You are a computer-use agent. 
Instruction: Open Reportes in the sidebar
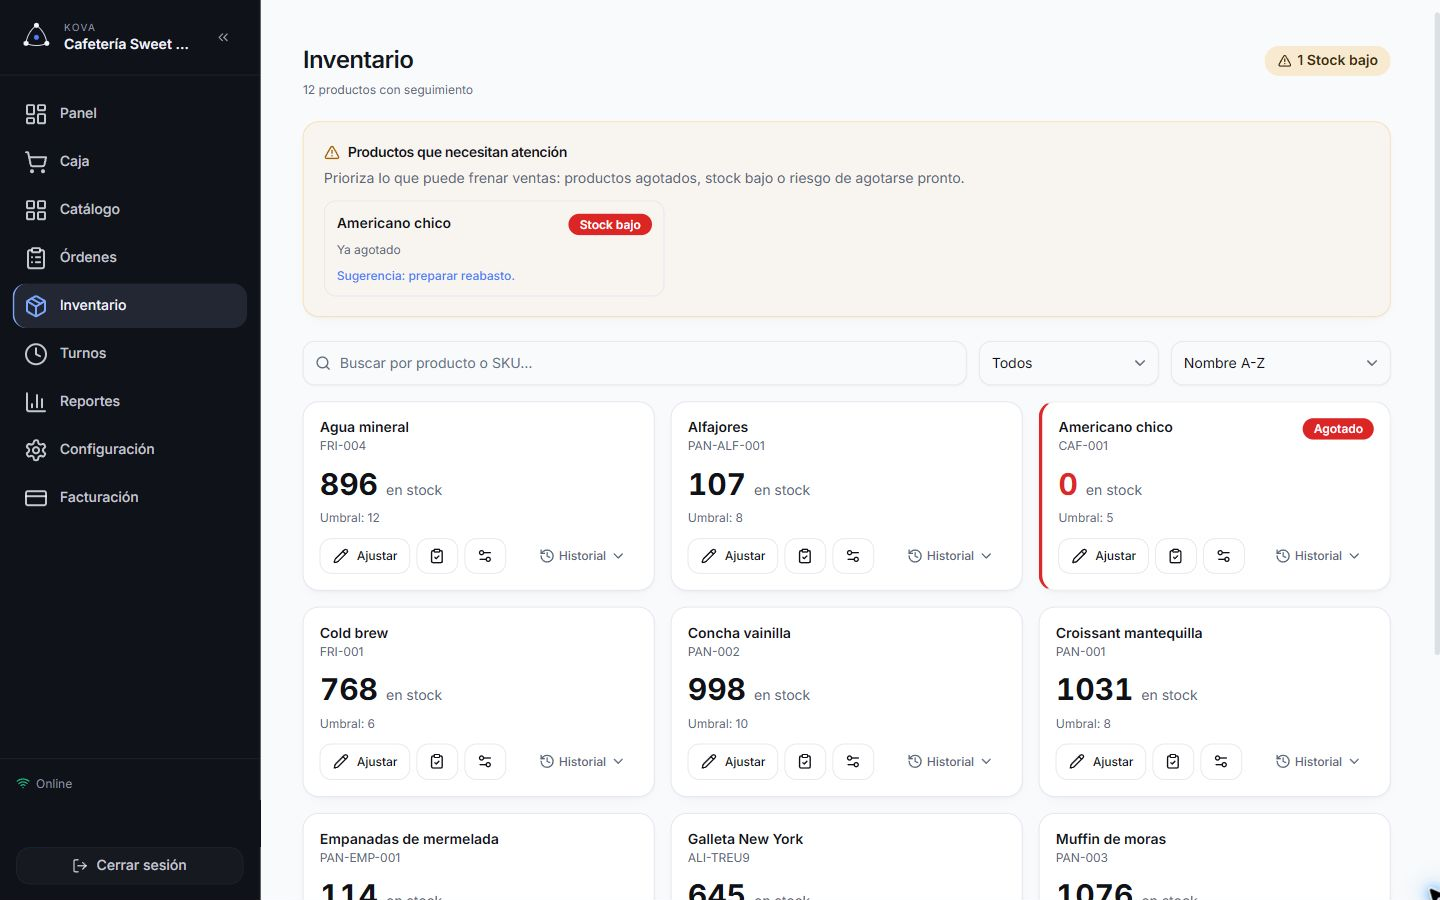tap(130, 401)
